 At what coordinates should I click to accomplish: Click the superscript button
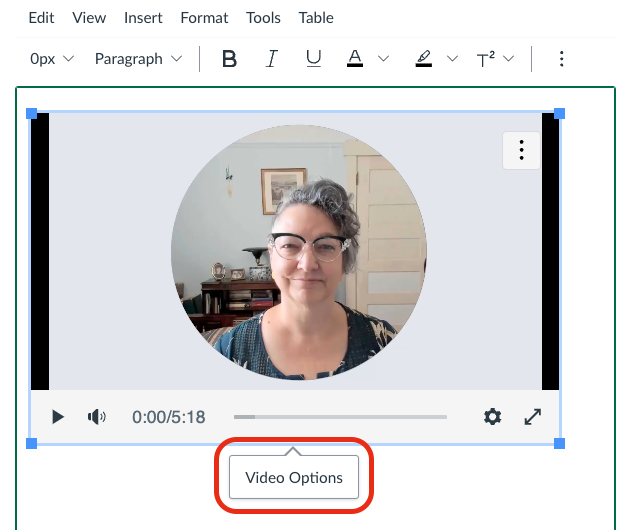pos(486,59)
